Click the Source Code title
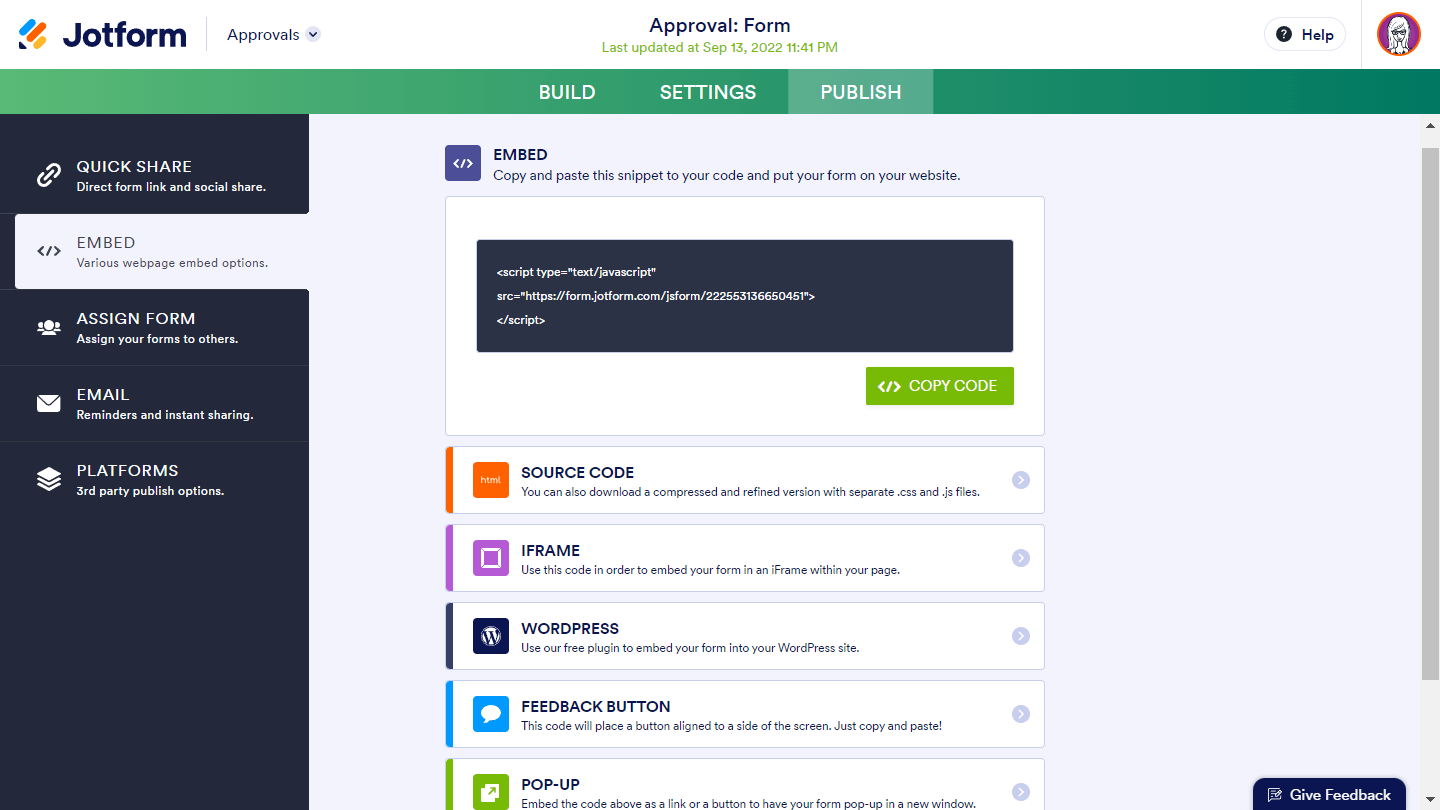This screenshot has width=1440, height=810. [x=578, y=472]
